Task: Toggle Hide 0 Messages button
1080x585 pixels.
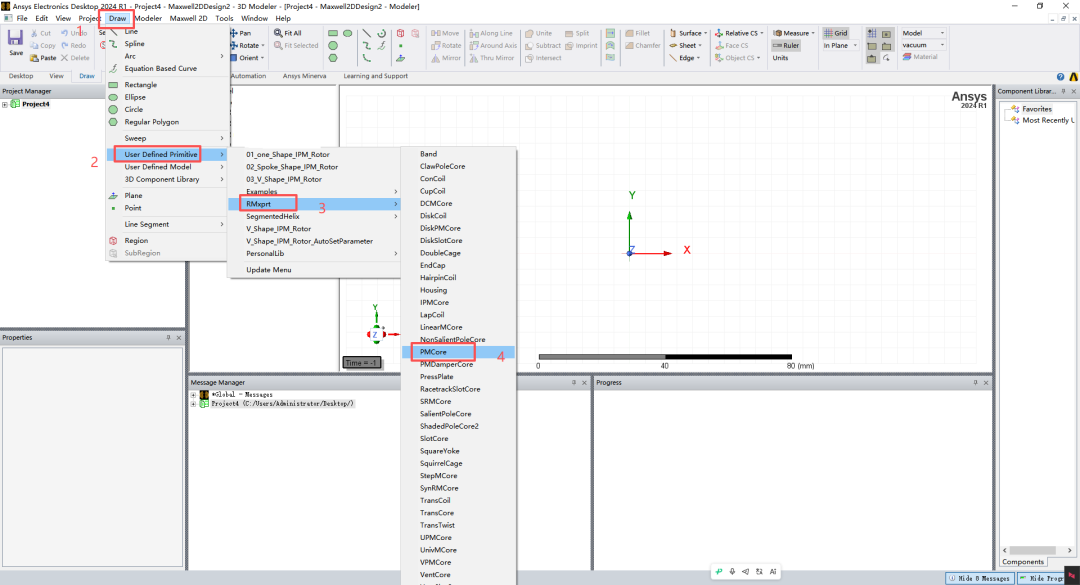Action: click(x=979, y=578)
